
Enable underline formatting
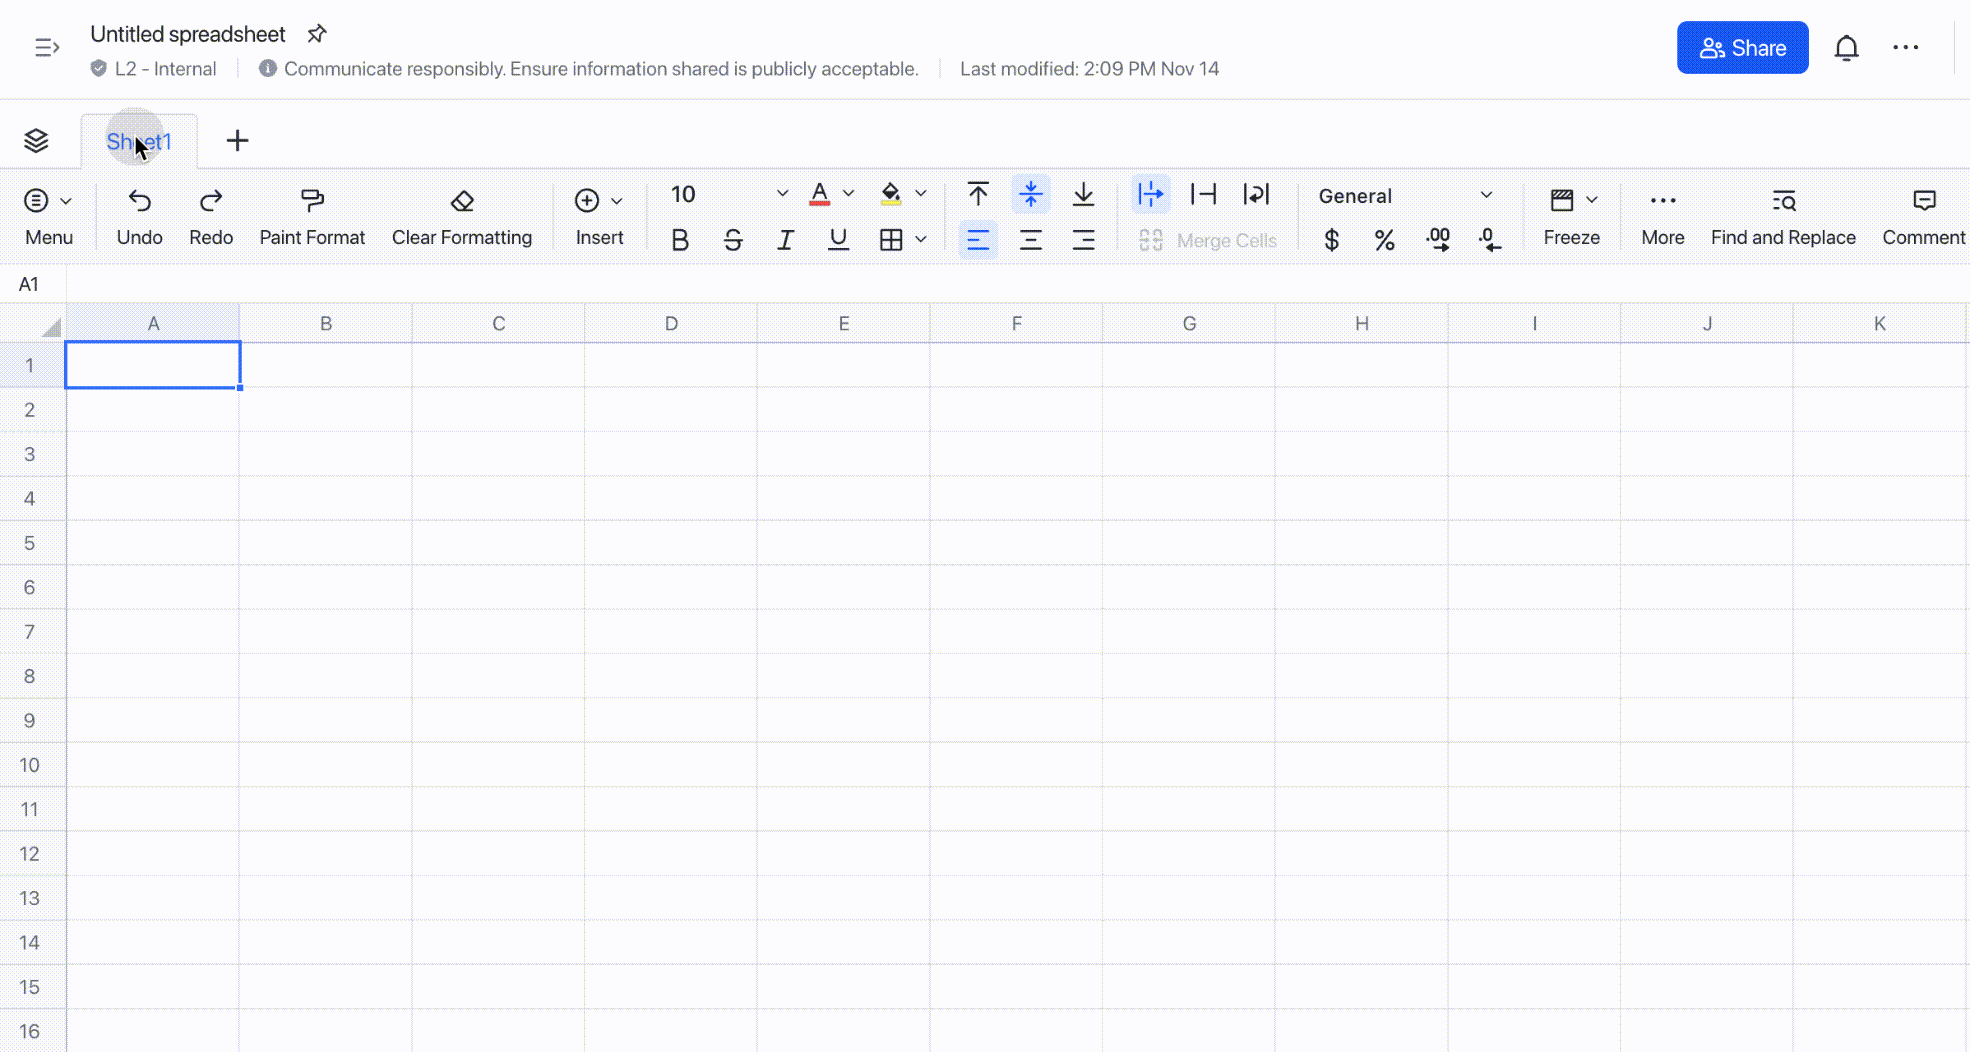click(838, 239)
